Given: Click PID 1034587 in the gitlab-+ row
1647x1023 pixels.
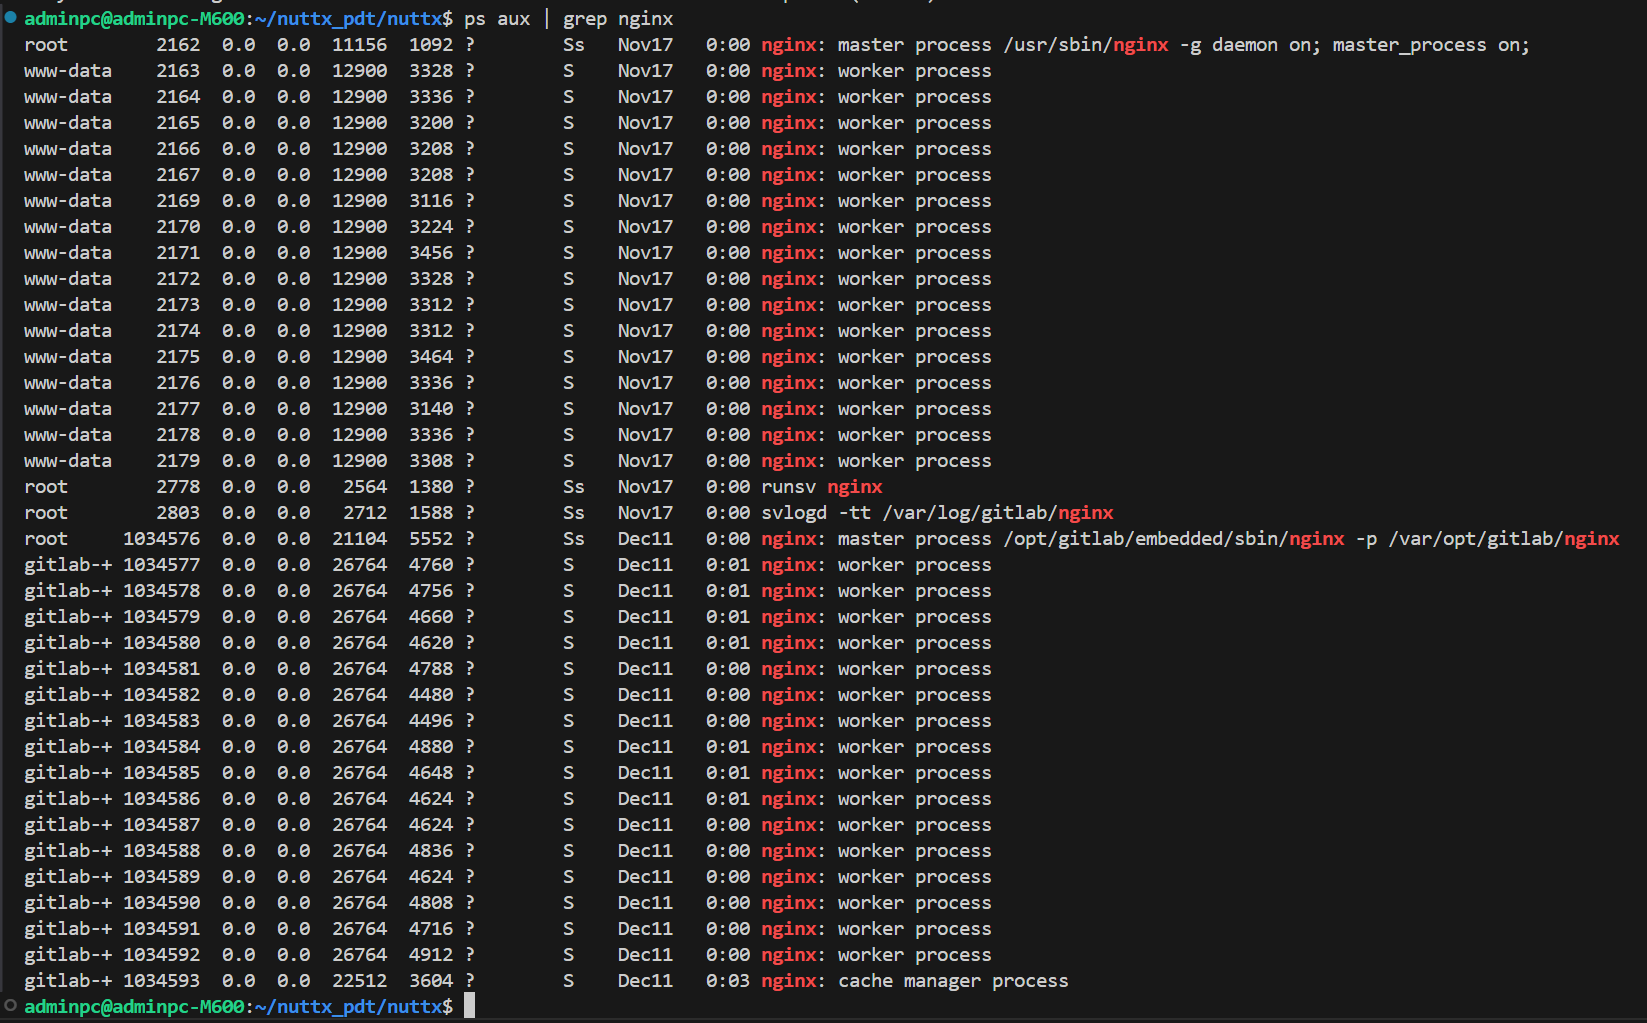Looking at the screenshot, I should pos(161,825).
